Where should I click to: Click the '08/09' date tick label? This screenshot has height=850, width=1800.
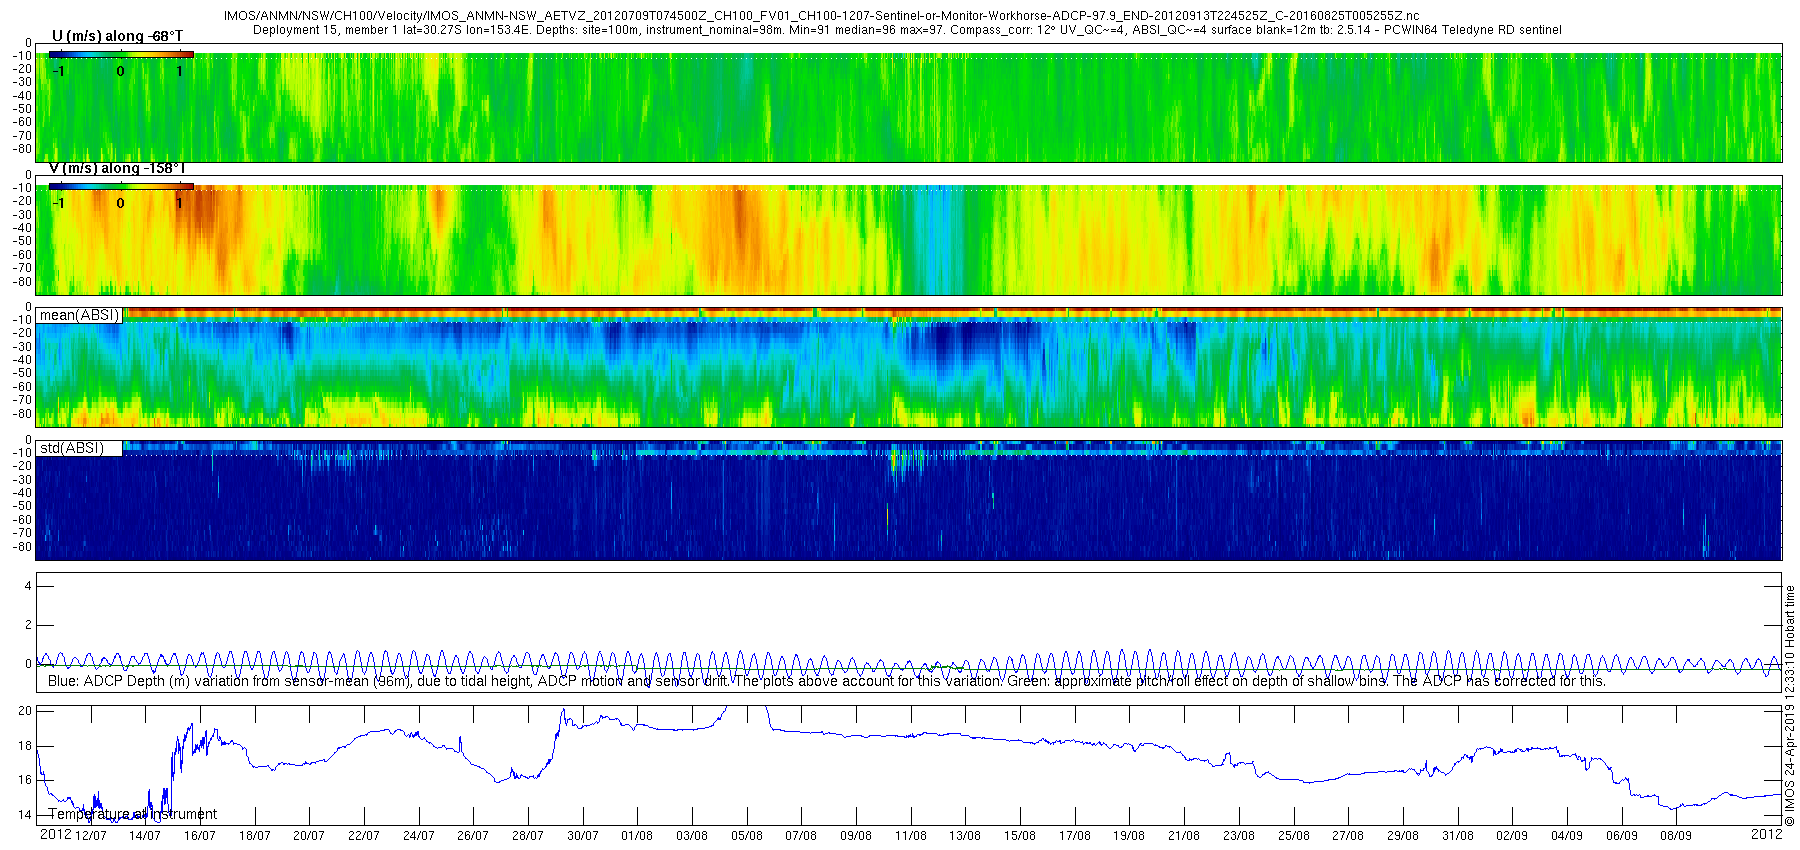click(x=1676, y=836)
